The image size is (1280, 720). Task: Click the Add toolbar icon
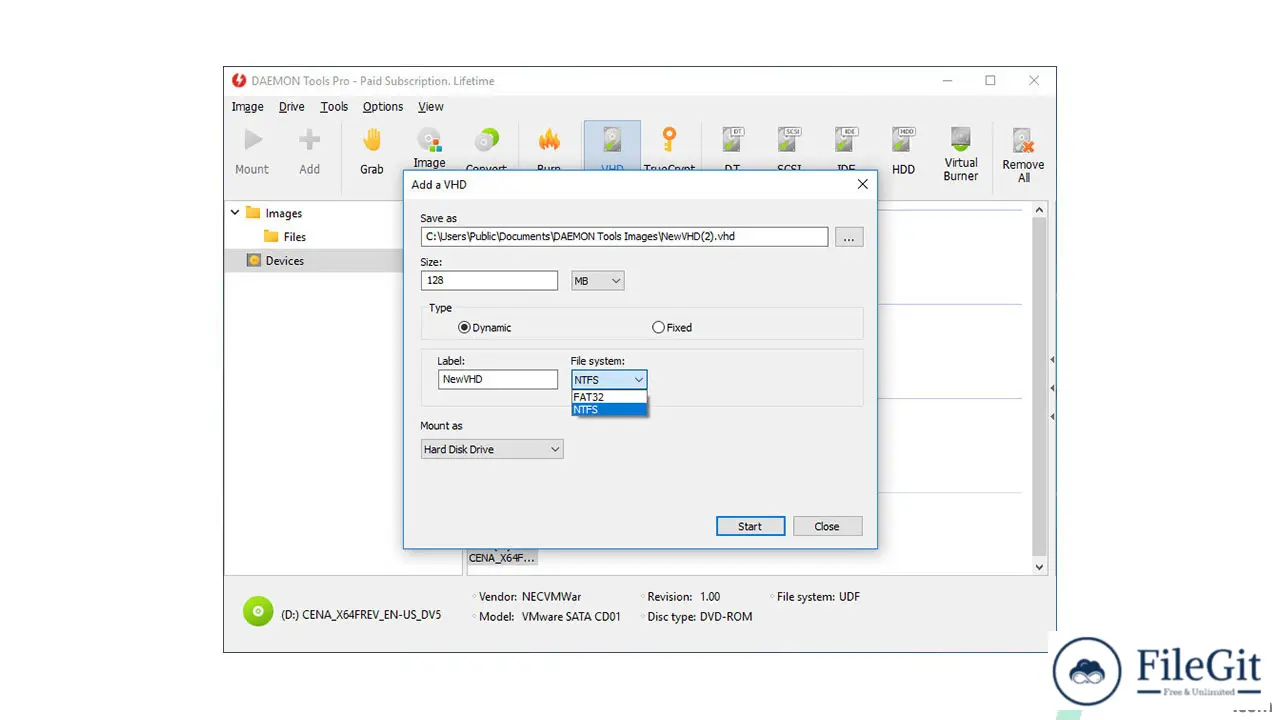(310, 140)
